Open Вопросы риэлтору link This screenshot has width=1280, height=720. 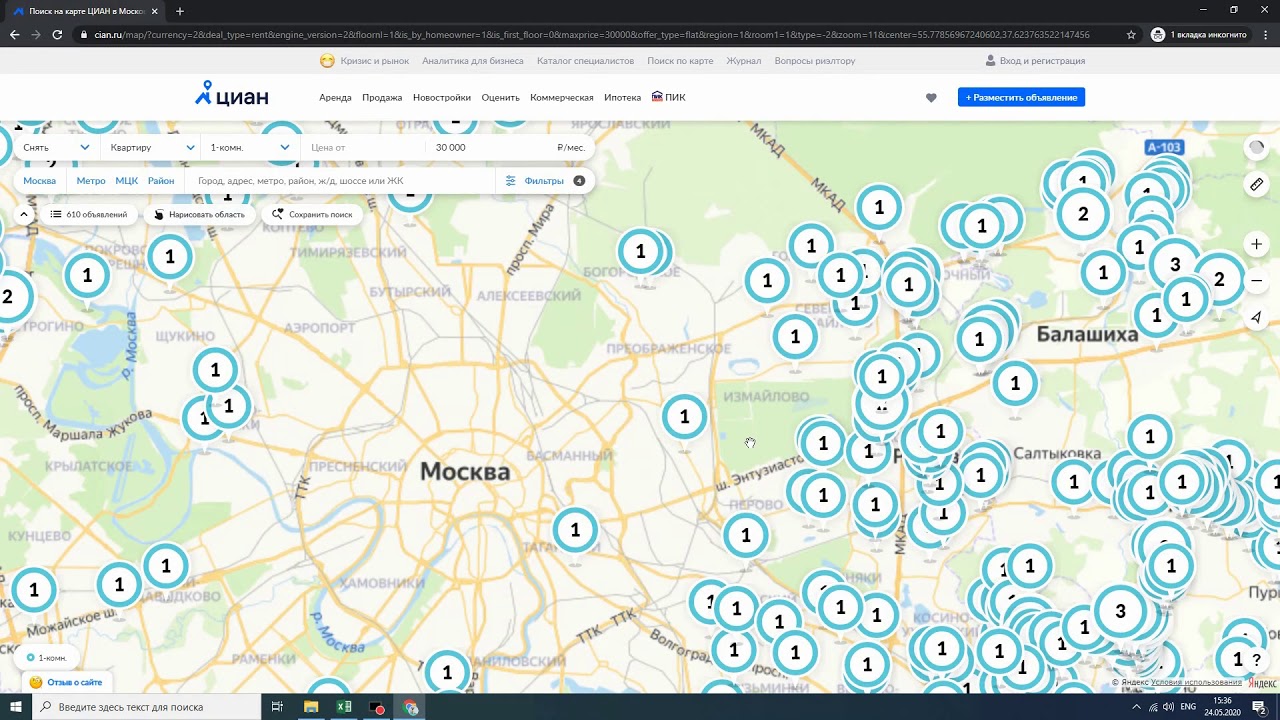(x=815, y=61)
